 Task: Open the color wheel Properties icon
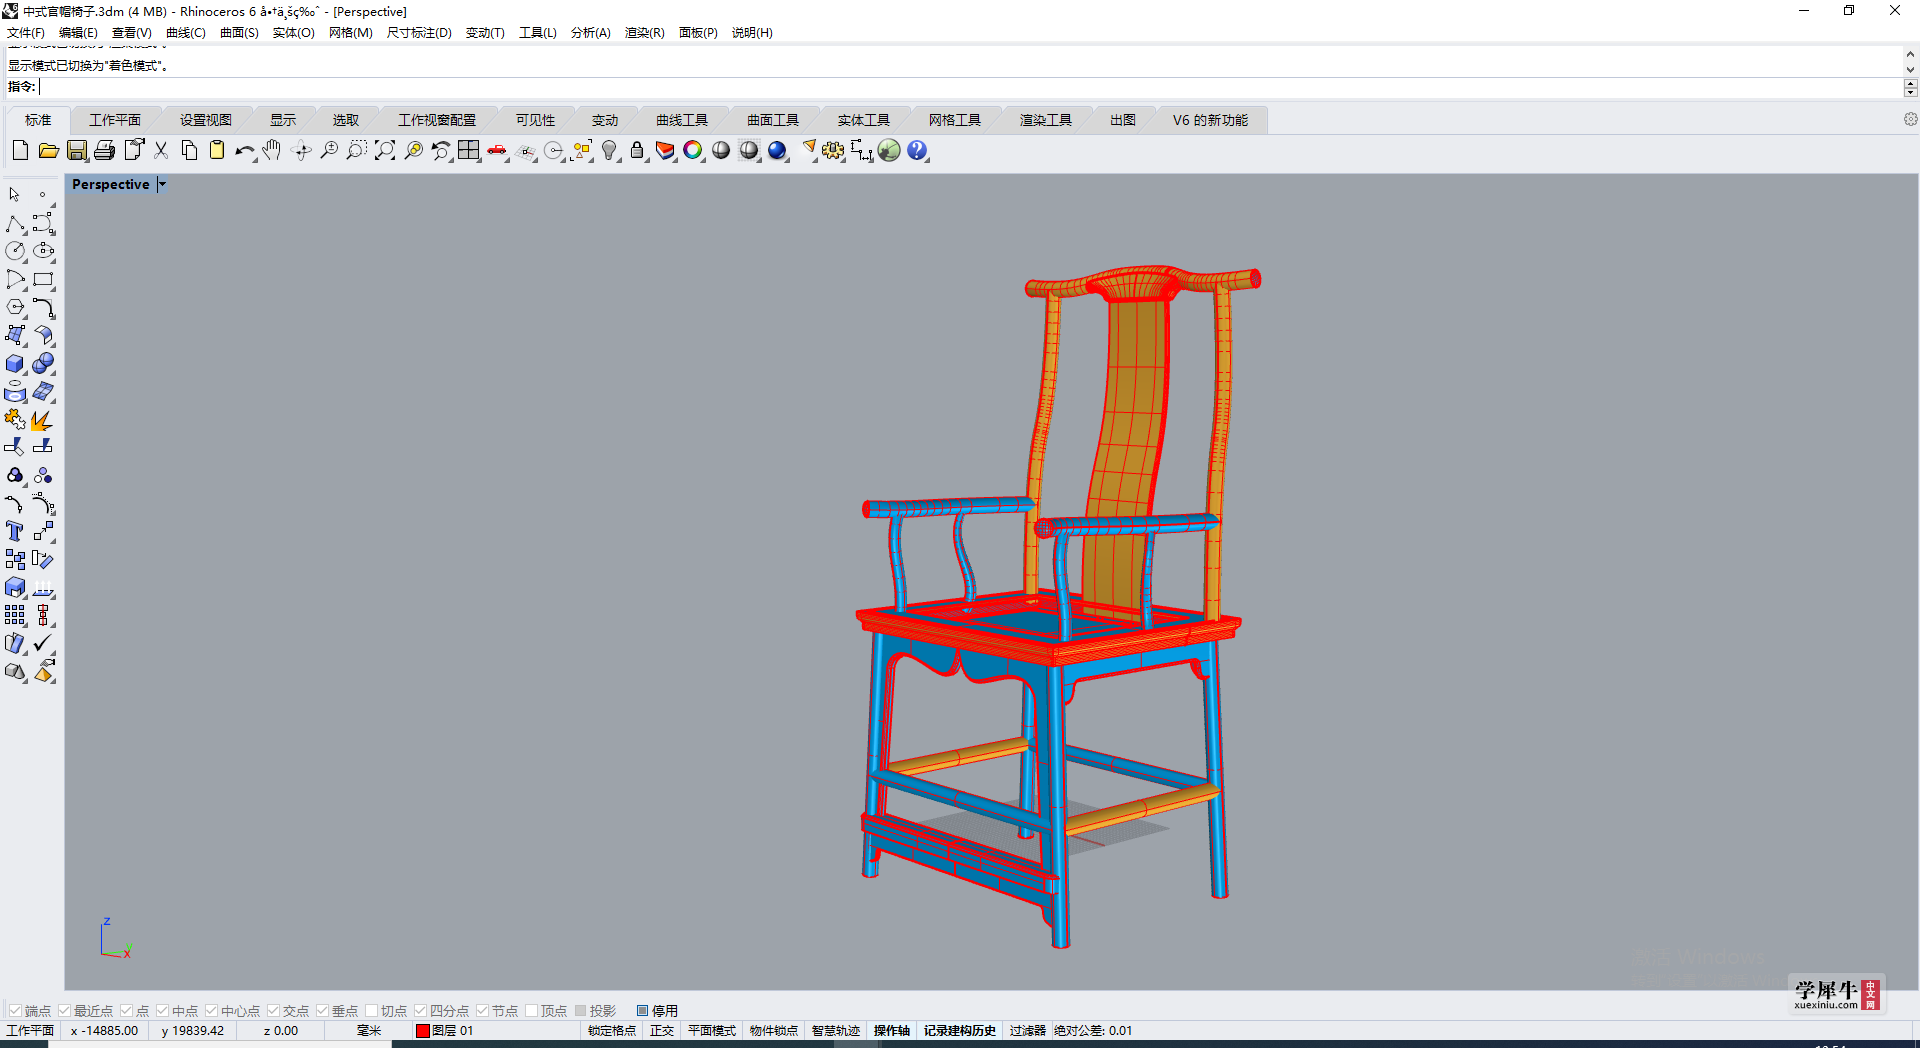693,151
